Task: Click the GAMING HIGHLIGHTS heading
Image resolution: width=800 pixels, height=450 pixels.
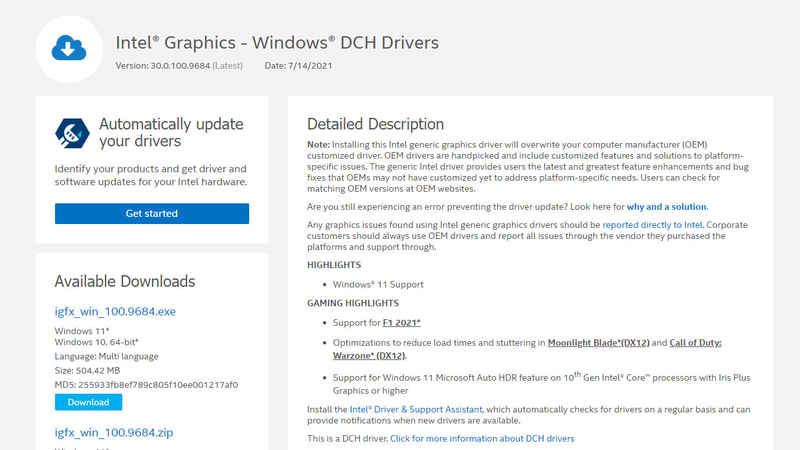Action: click(353, 303)
